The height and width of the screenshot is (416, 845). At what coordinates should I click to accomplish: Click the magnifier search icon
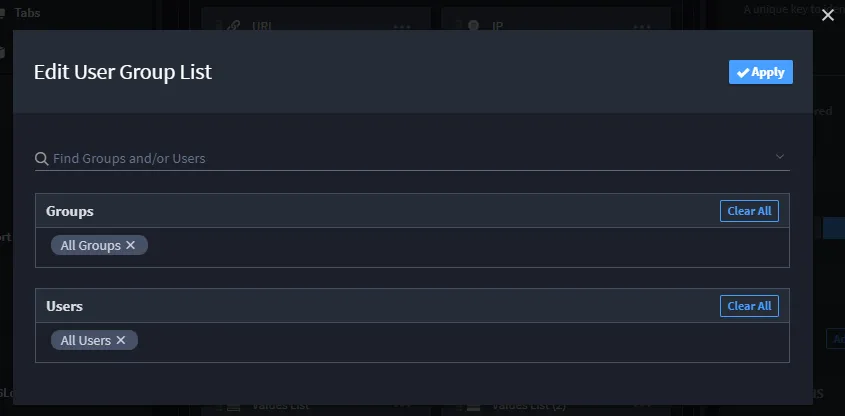[x=41, y=158]
